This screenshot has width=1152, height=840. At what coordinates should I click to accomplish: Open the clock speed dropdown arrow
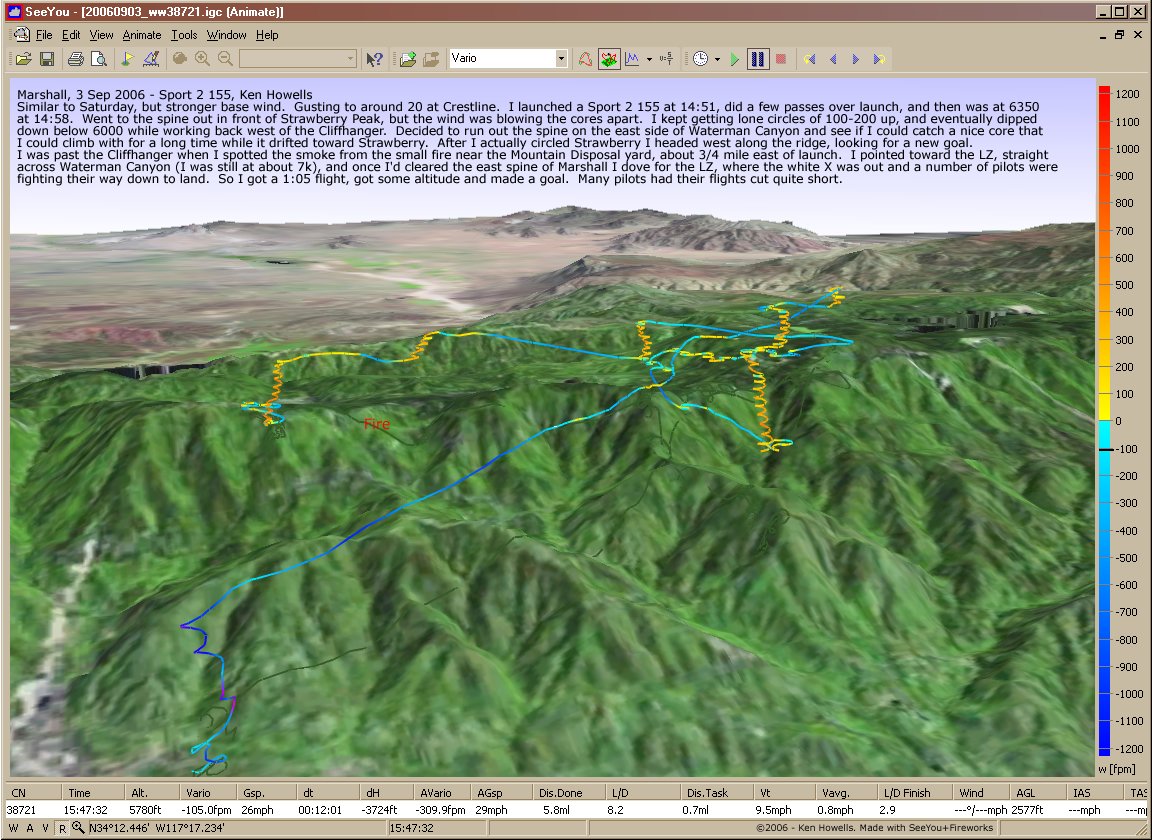[717, 59]
